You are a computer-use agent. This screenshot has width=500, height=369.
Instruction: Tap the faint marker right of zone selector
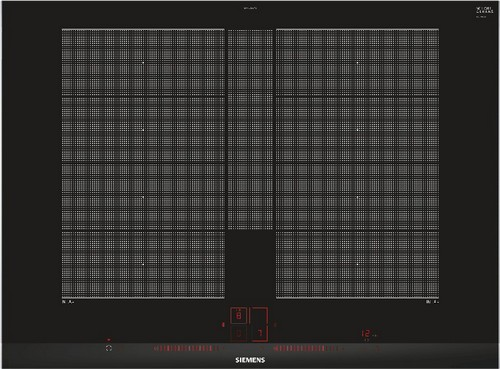[x=275, y=324]
